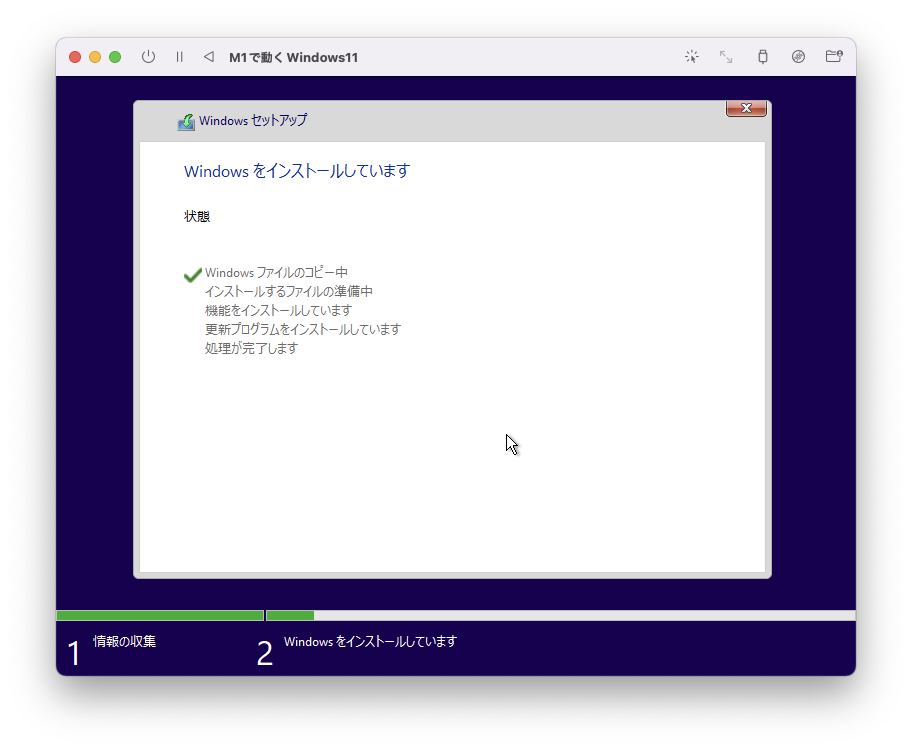Click the 状態 label
Viewport: 912px width, 750px height.
coord(197,216)
